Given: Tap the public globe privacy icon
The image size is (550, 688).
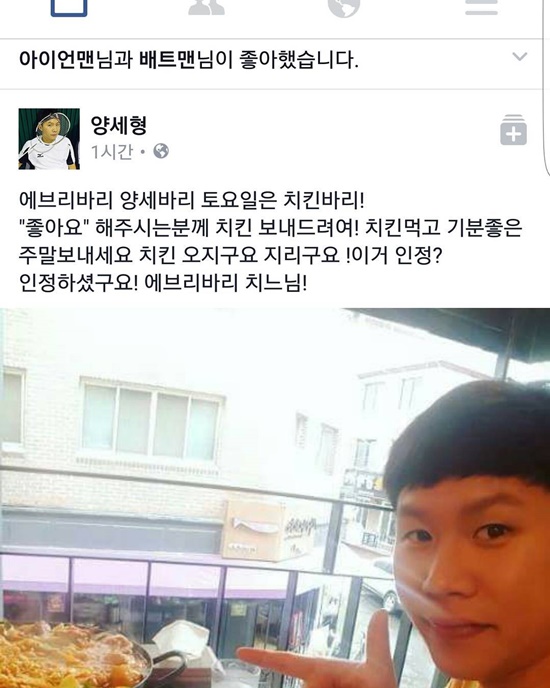Looking at the screenshot, I should (161, 151).
